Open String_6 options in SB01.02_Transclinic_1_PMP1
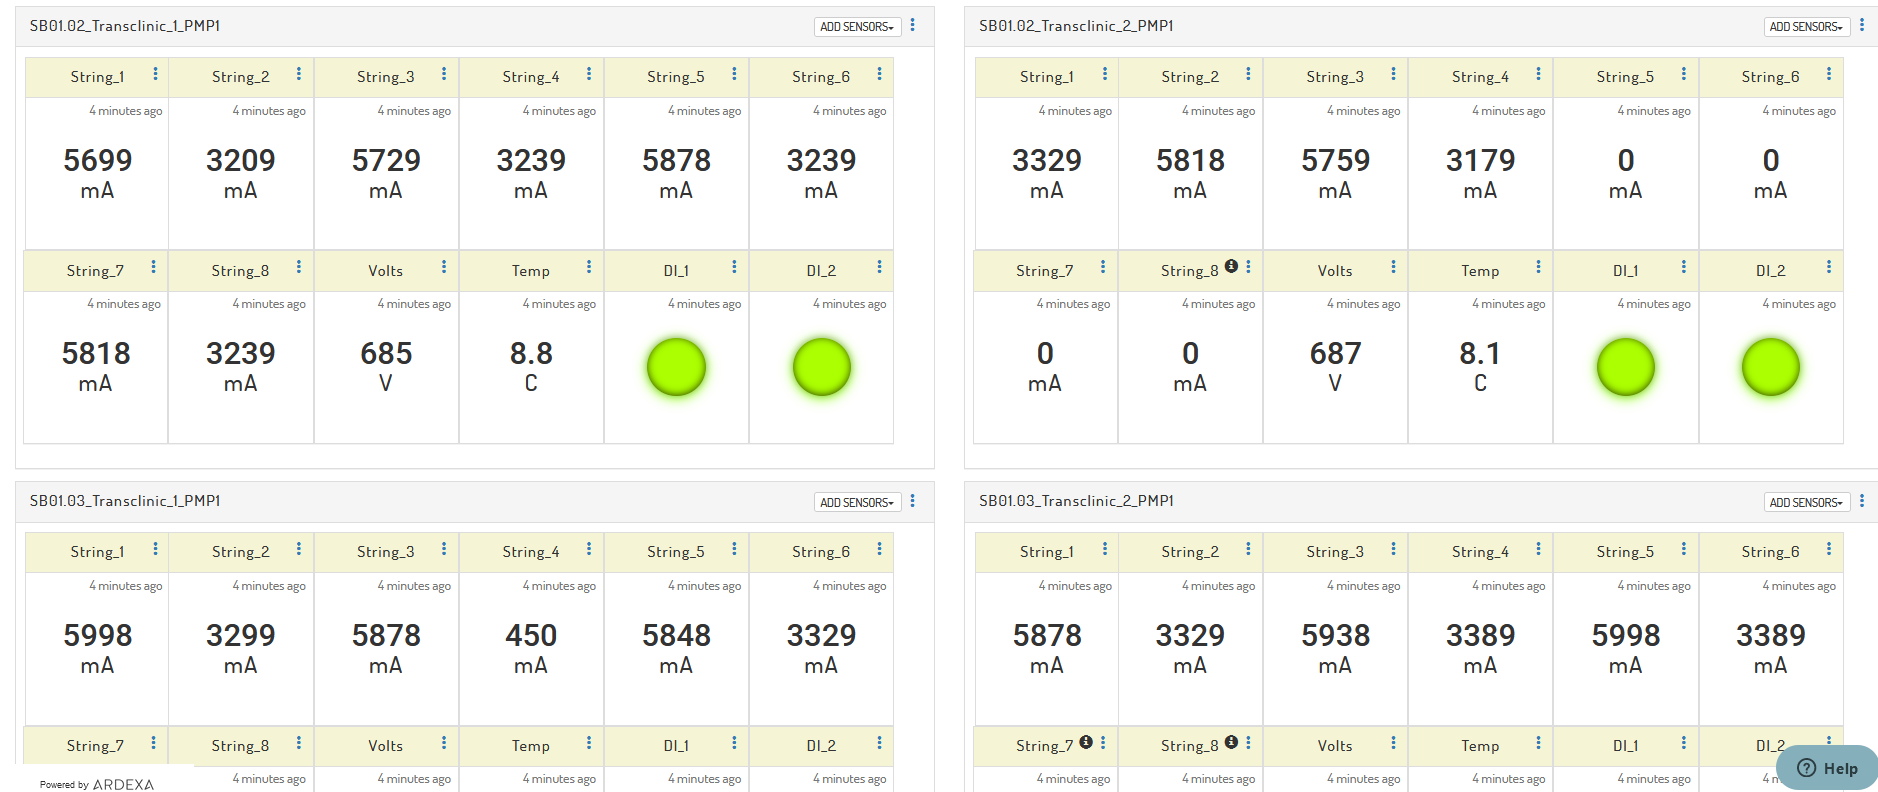 pos(879,74)
